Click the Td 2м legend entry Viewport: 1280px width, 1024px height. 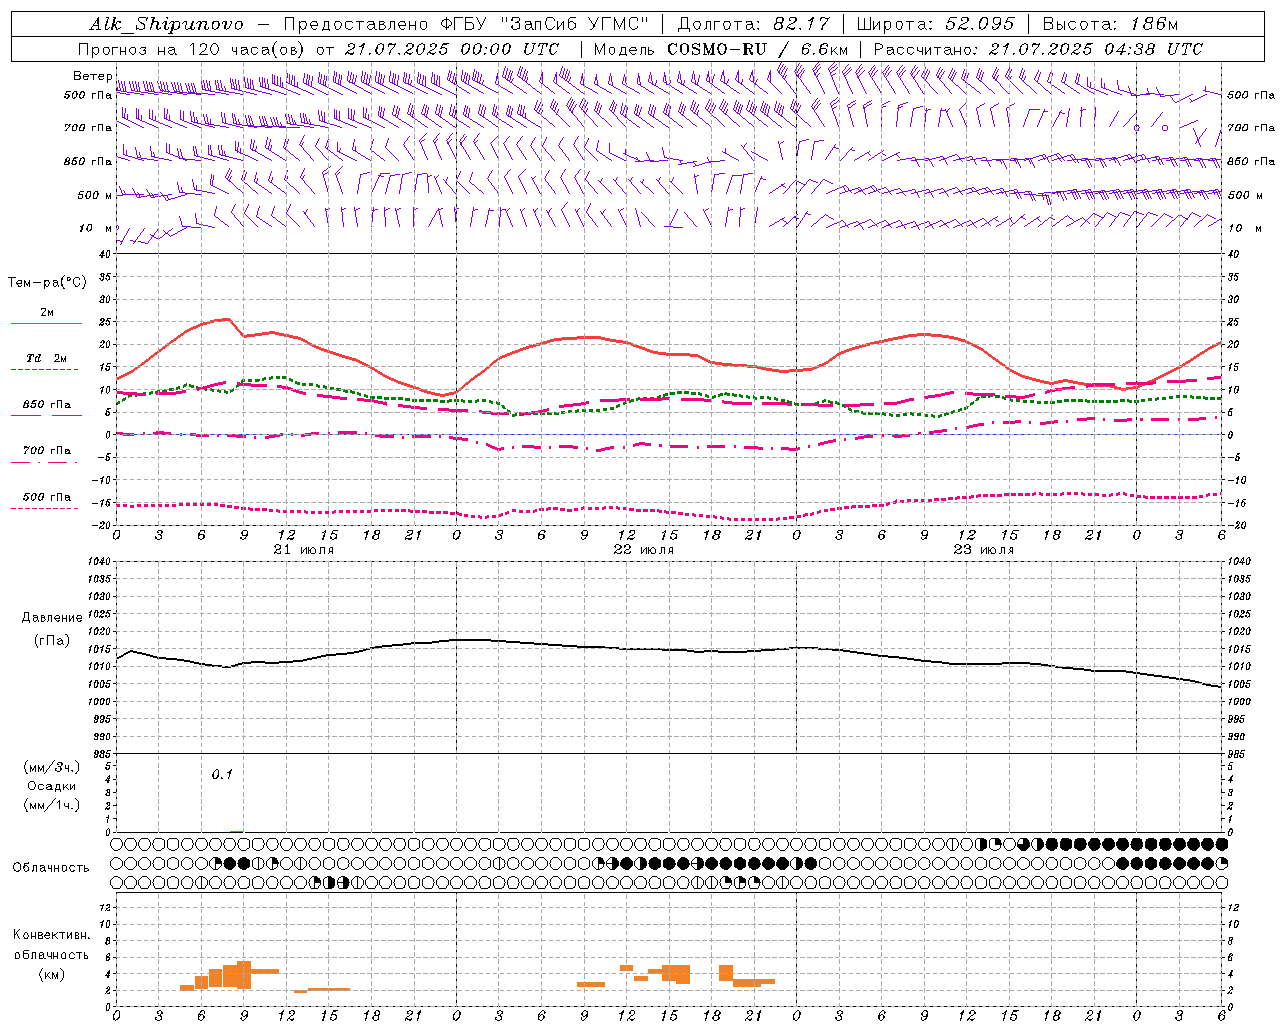47,358
